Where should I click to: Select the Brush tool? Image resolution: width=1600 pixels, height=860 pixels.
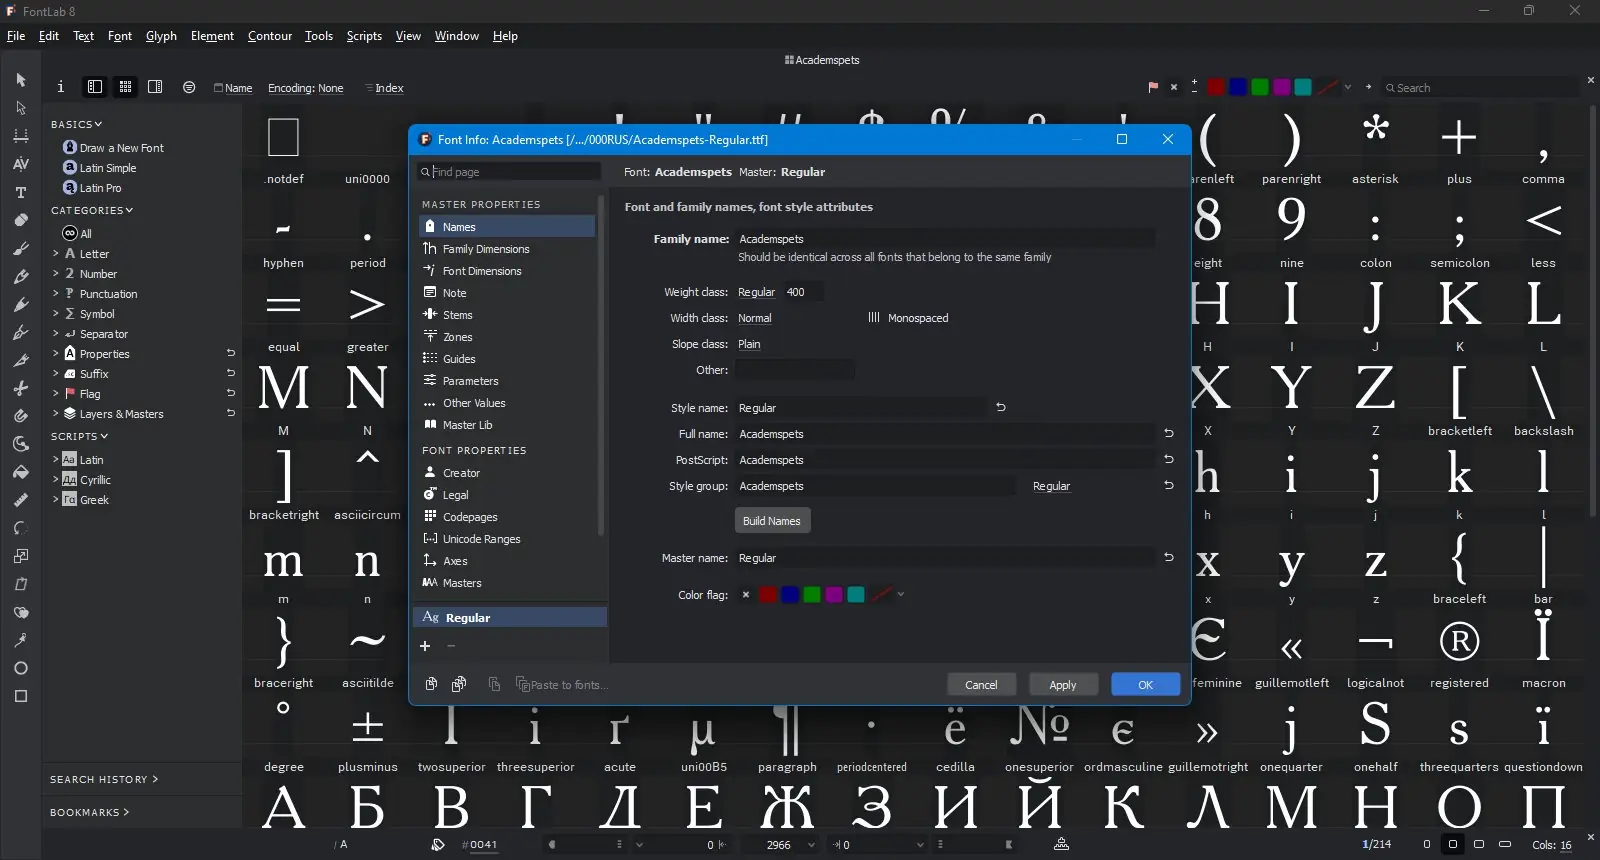[21, 248]
